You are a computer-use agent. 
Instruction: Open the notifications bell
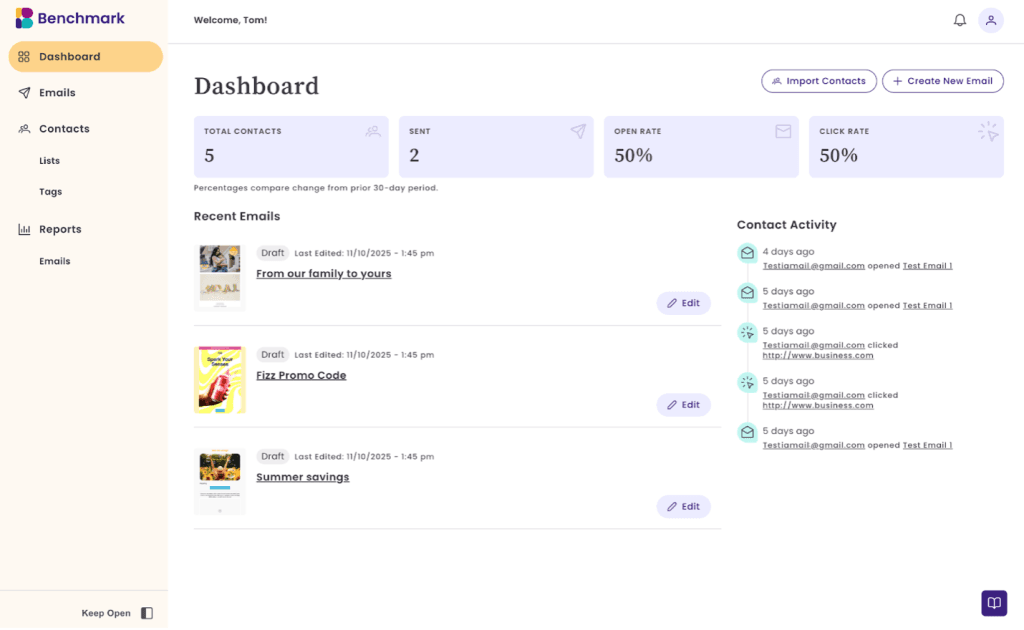pos(959,19)
